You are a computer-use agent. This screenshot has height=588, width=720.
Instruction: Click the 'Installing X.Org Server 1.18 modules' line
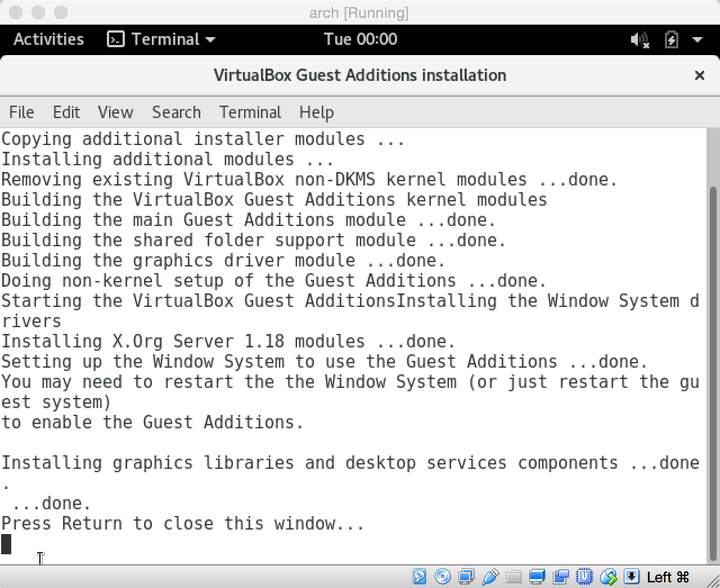point(228,342)
